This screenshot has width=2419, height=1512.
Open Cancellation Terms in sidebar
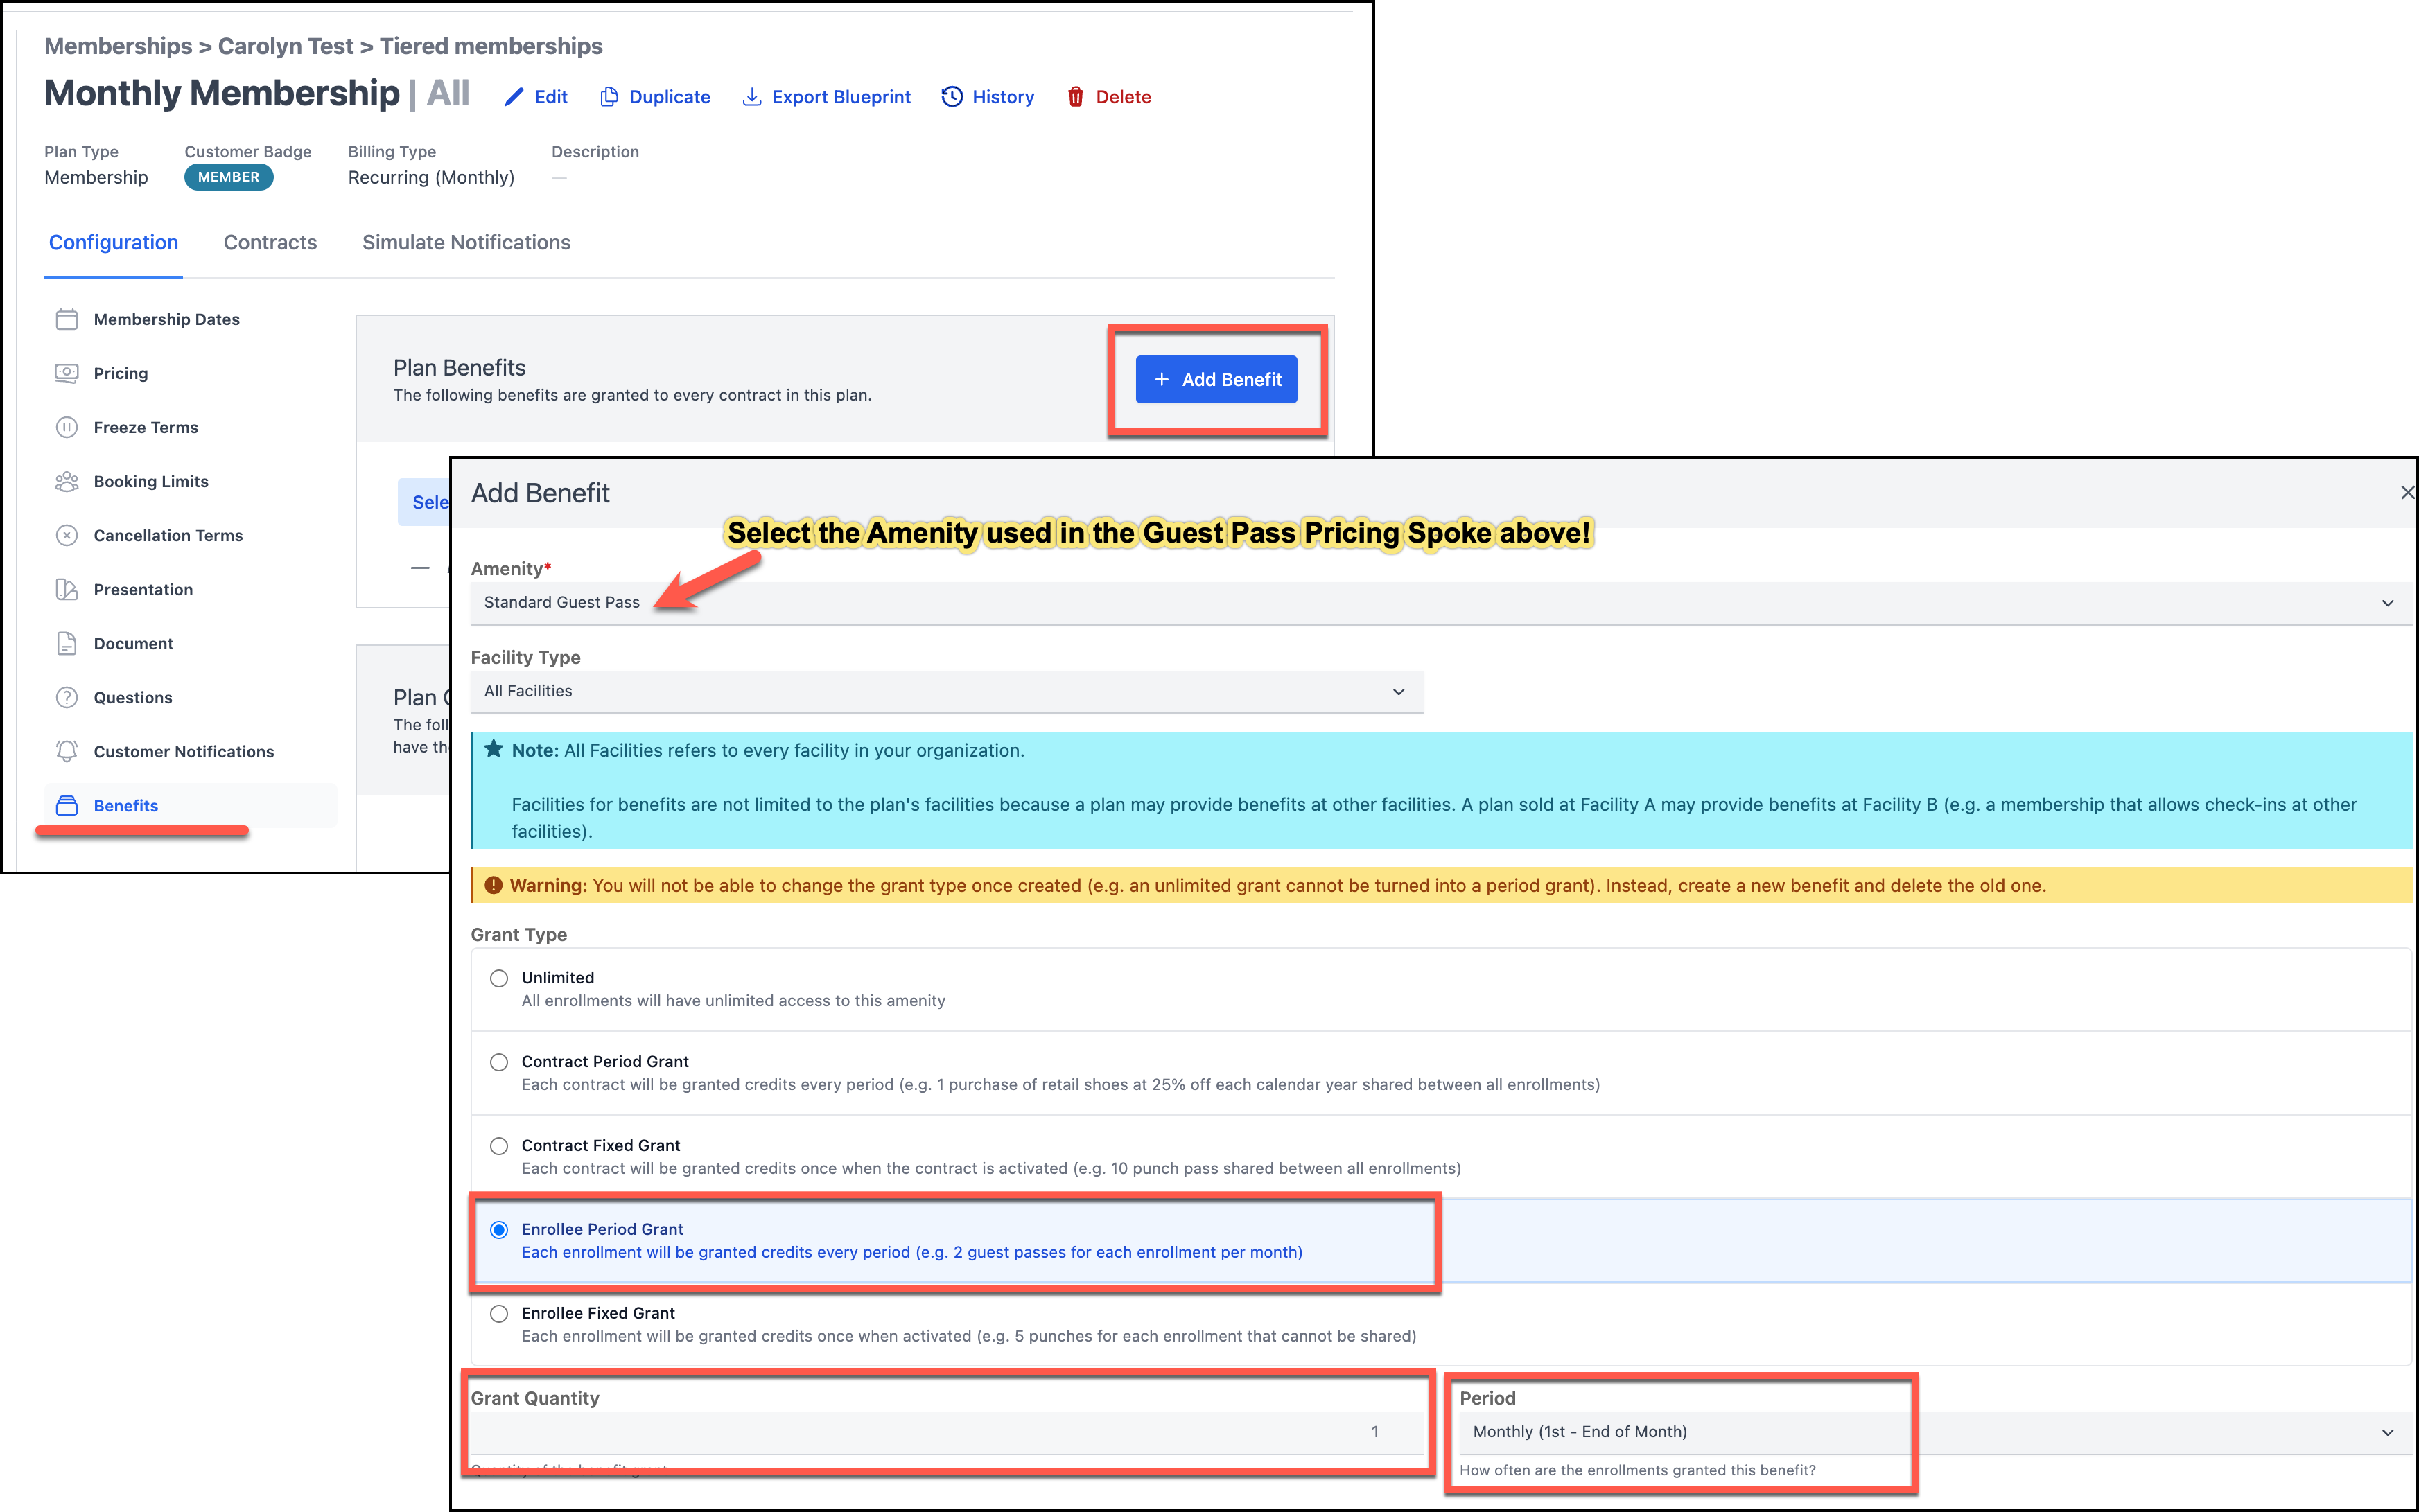(168, 535)
